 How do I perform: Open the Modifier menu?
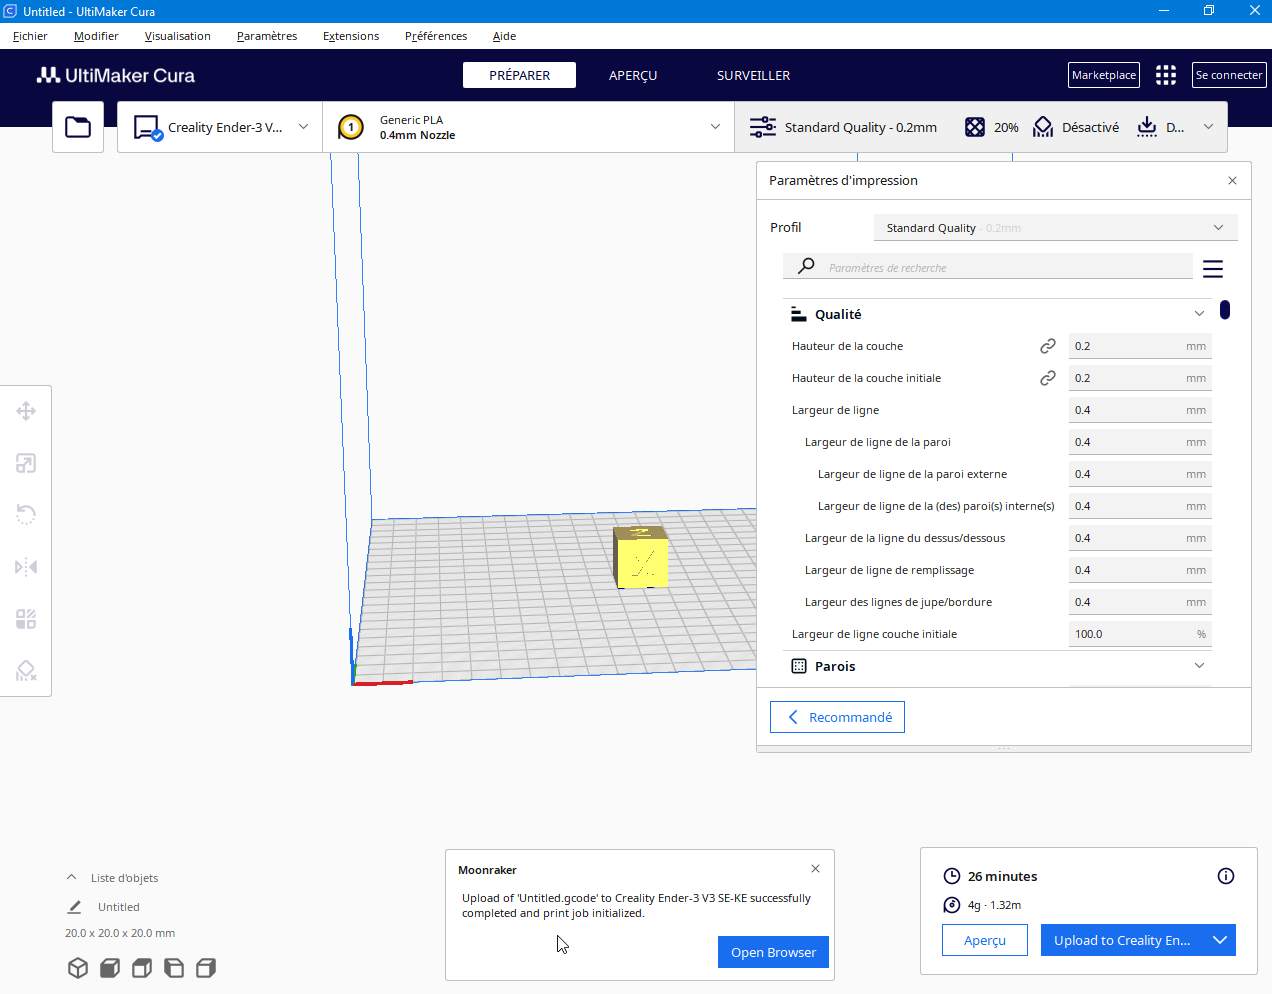96,36
